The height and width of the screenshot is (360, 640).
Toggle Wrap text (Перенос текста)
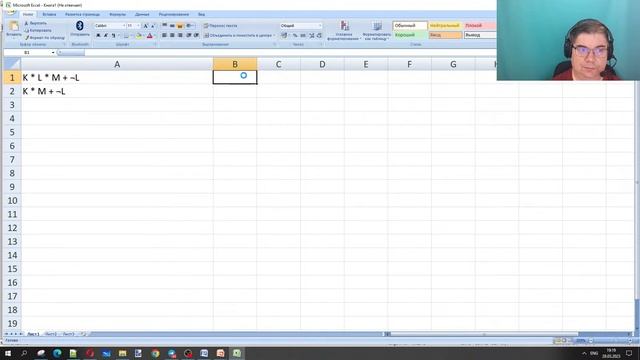click(x=221, y=26)
